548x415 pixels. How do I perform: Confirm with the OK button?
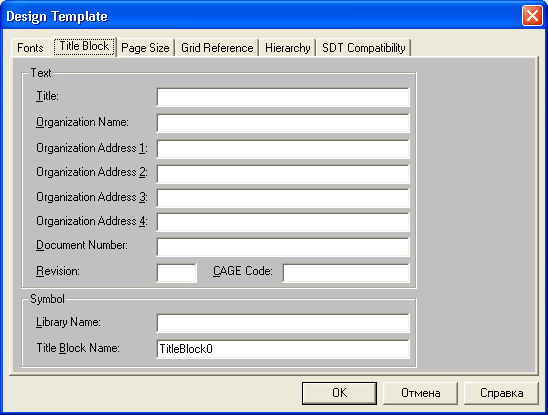point(339,393)
